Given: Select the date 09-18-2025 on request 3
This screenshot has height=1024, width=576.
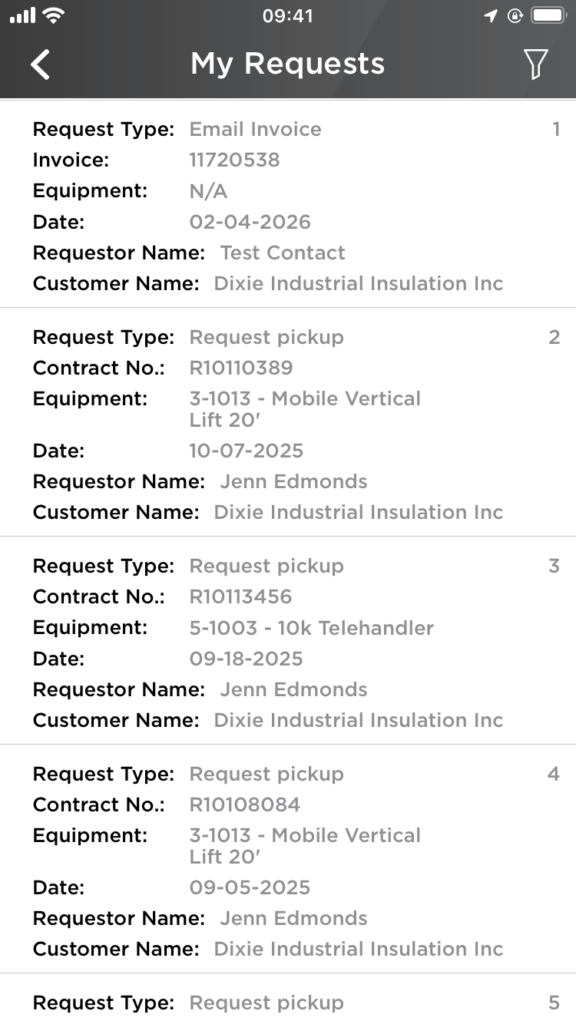Looking at the screenshot, I should point(248,659).
